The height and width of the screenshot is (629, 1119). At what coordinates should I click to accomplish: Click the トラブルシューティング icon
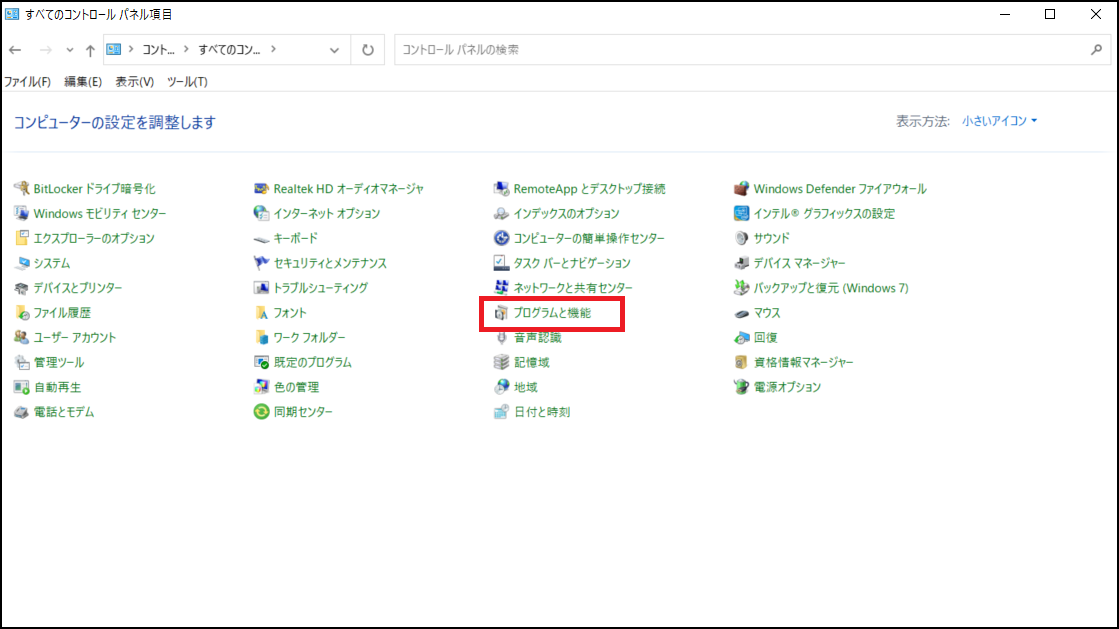261,288
